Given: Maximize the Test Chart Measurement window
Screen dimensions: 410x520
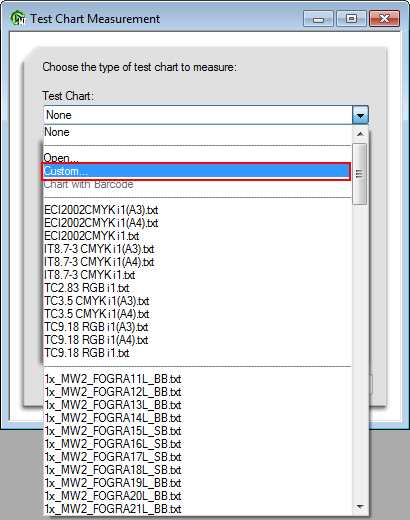Looking at the screenshot, I should click(x=351, y=19).
